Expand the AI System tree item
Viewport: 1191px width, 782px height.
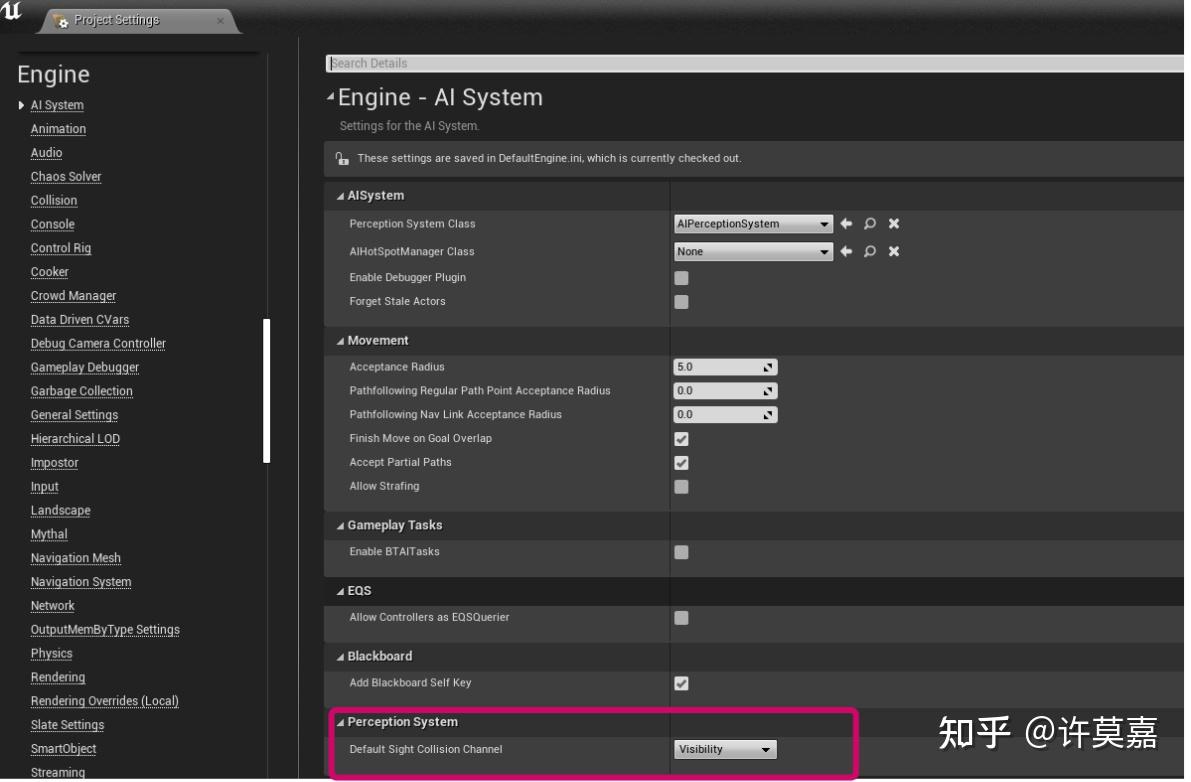click(21, 105)
